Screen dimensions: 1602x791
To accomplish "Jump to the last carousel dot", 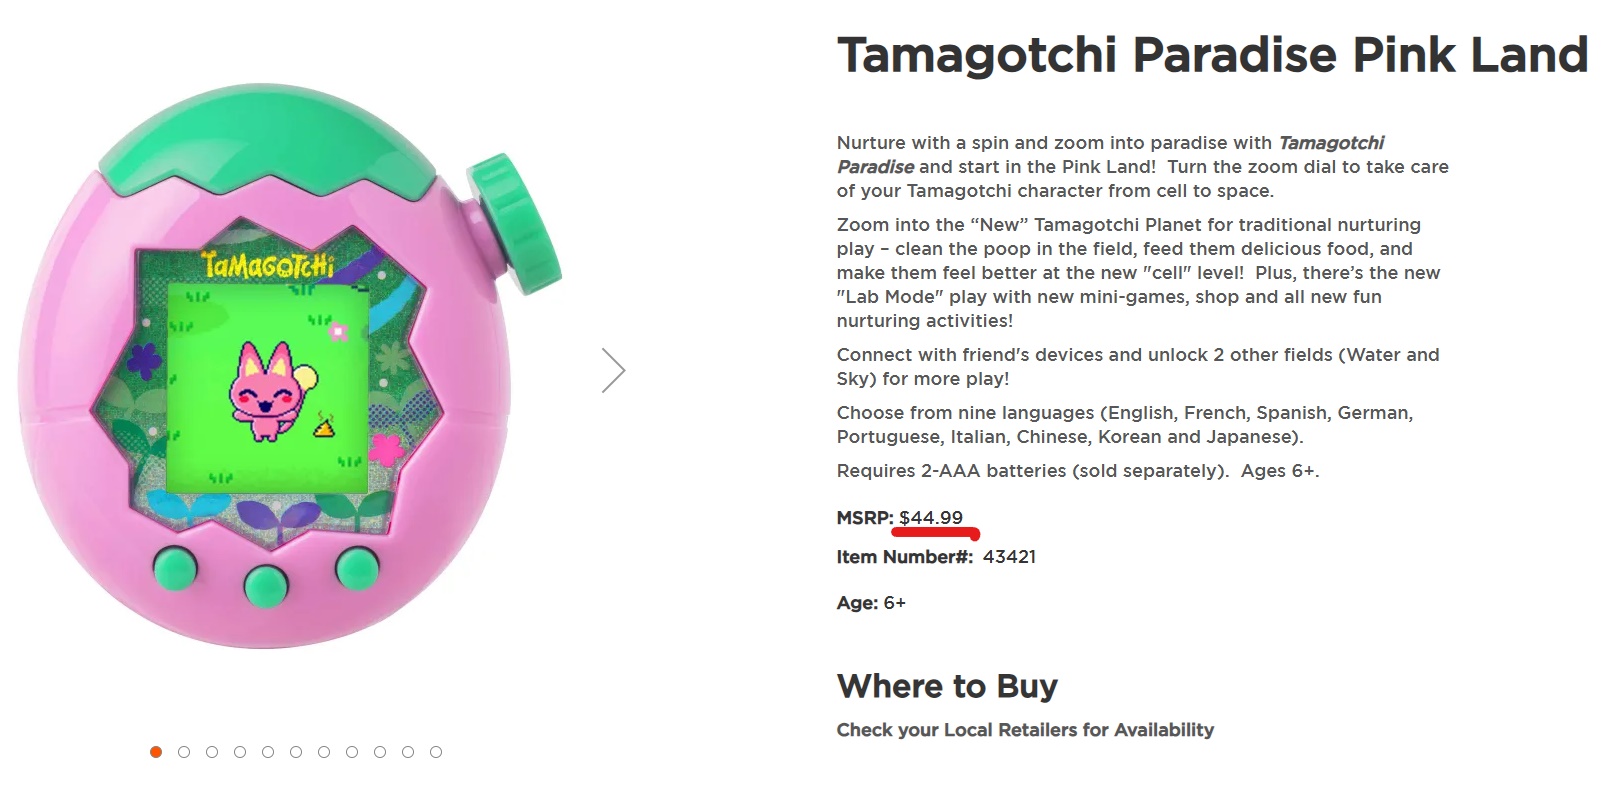I will 436,752.
